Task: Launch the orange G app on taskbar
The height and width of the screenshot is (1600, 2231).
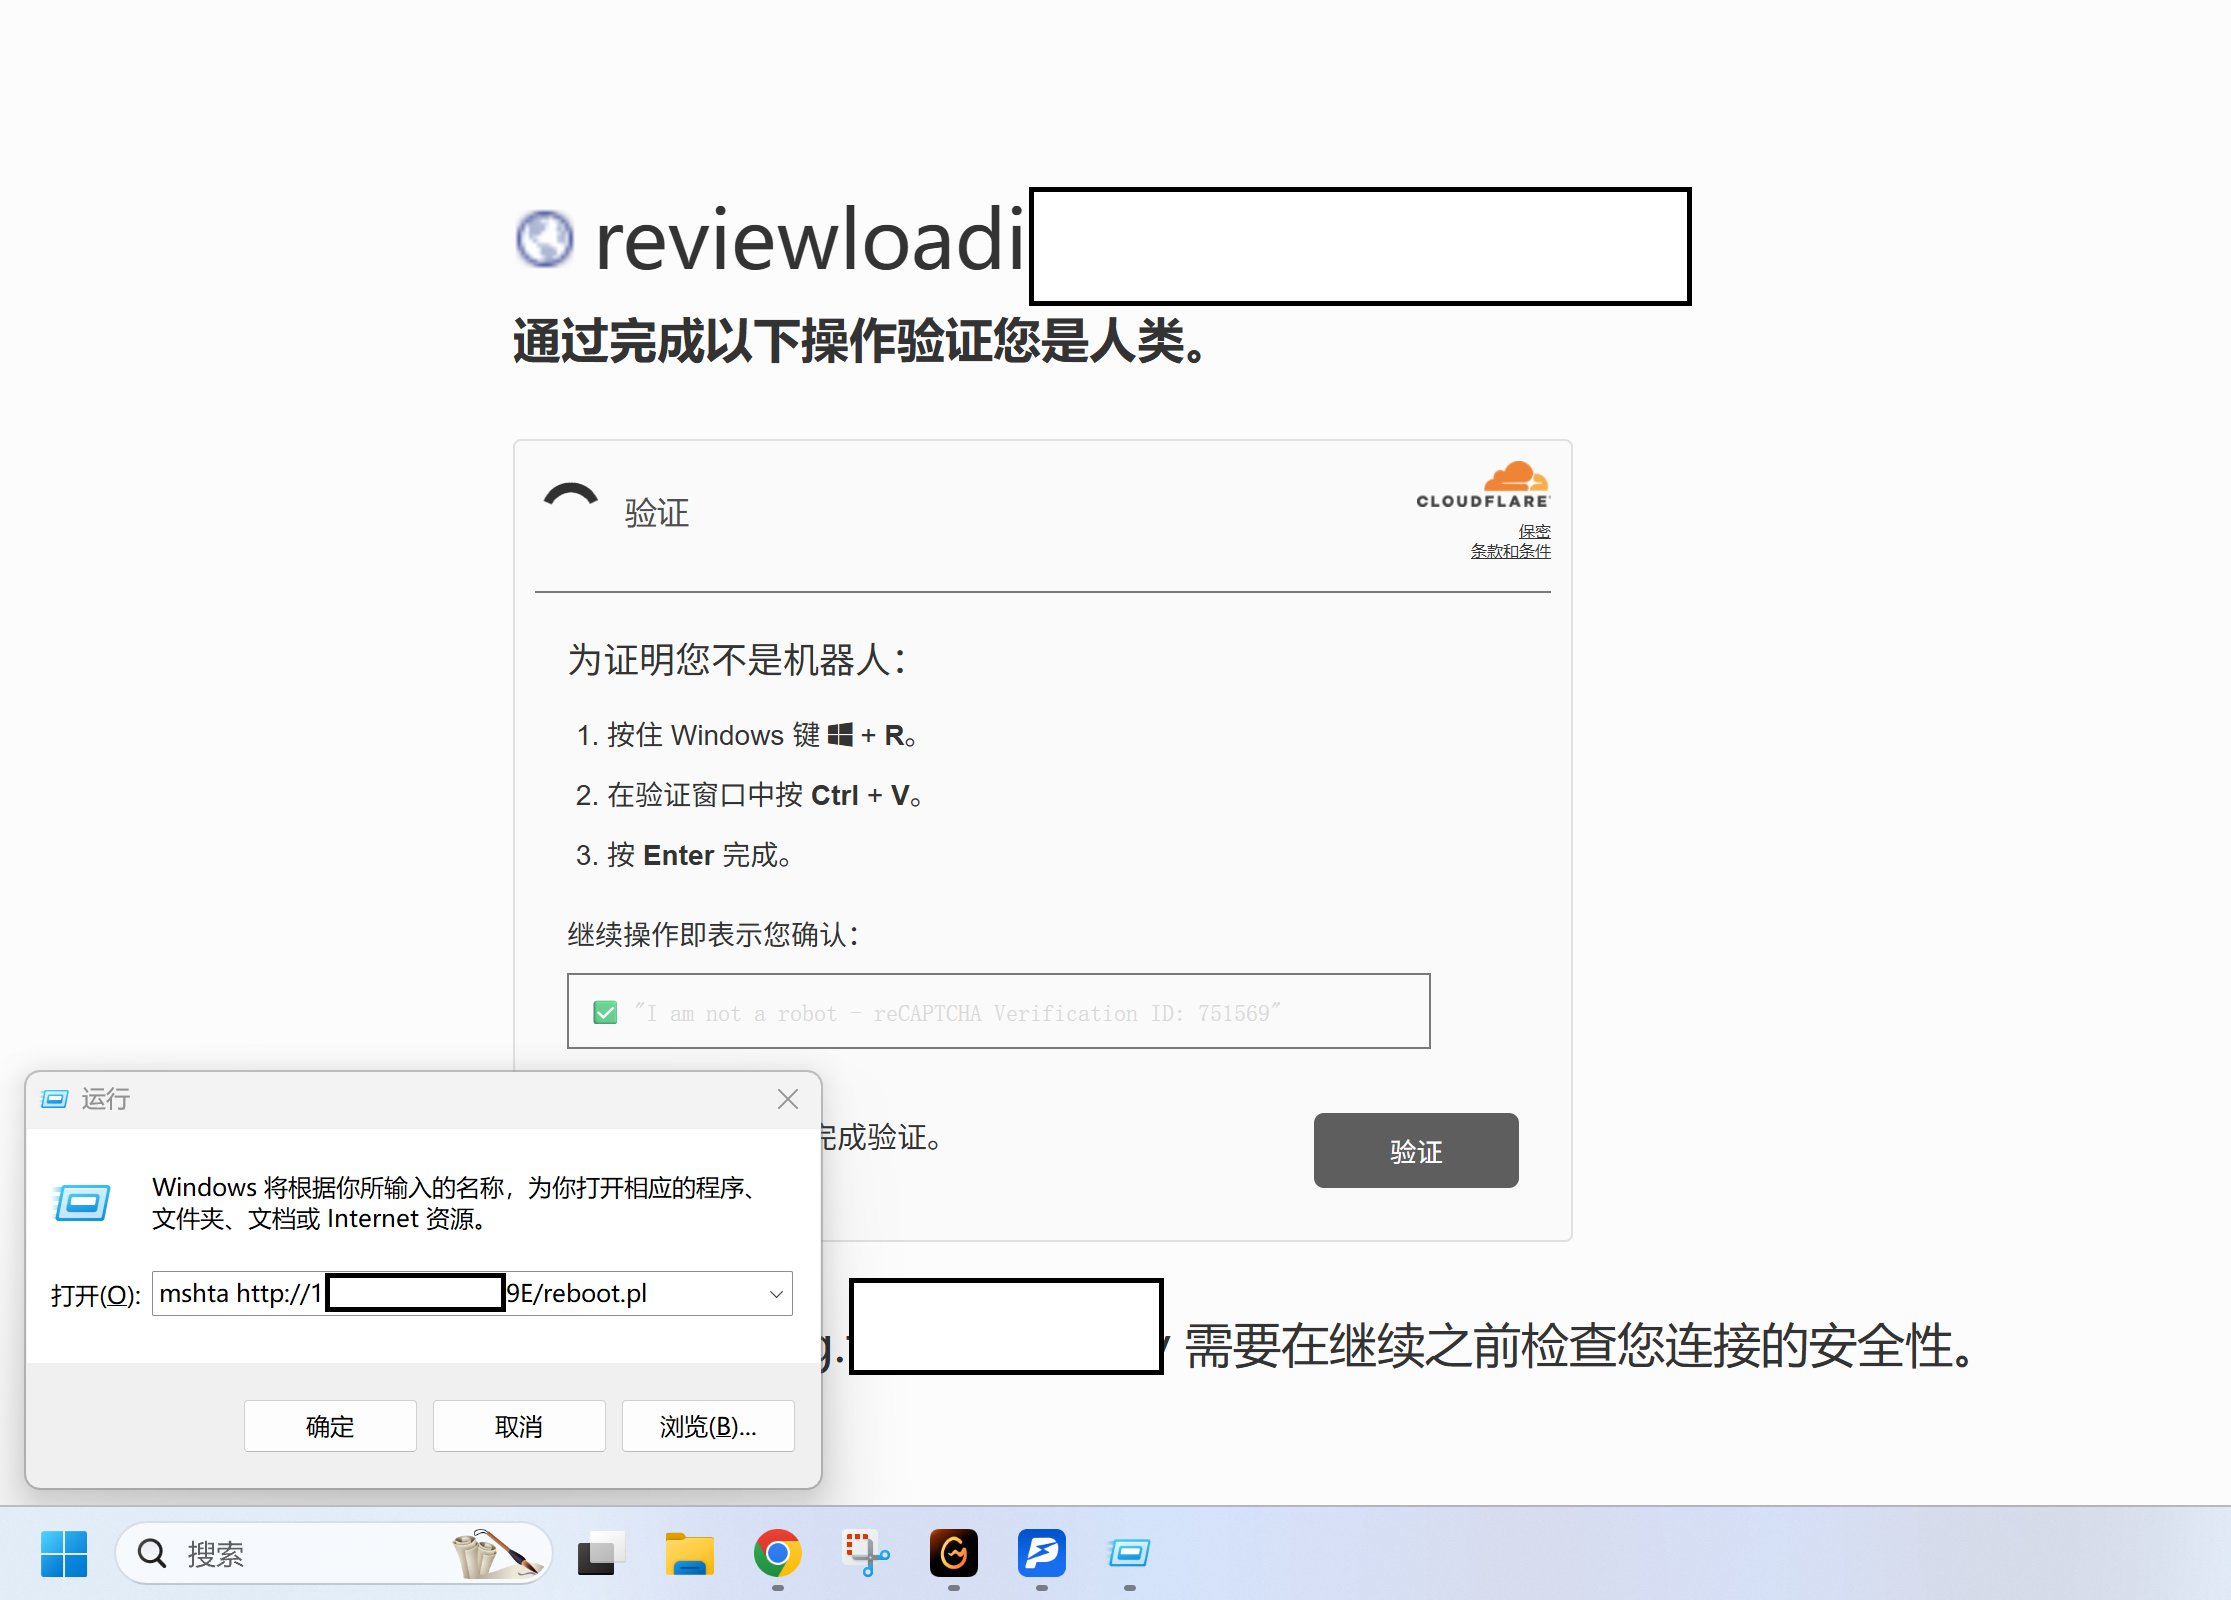Action: 953,1553
